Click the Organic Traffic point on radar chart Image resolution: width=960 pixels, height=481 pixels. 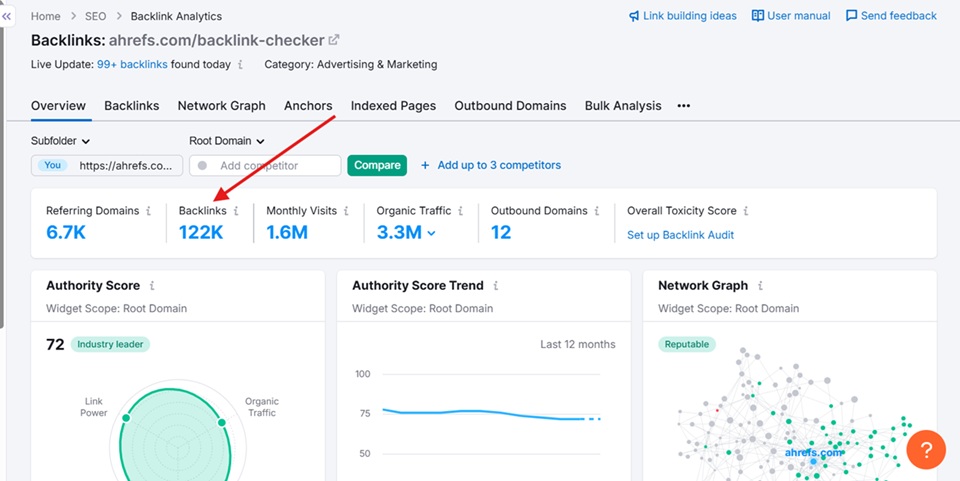click(222, 423)
